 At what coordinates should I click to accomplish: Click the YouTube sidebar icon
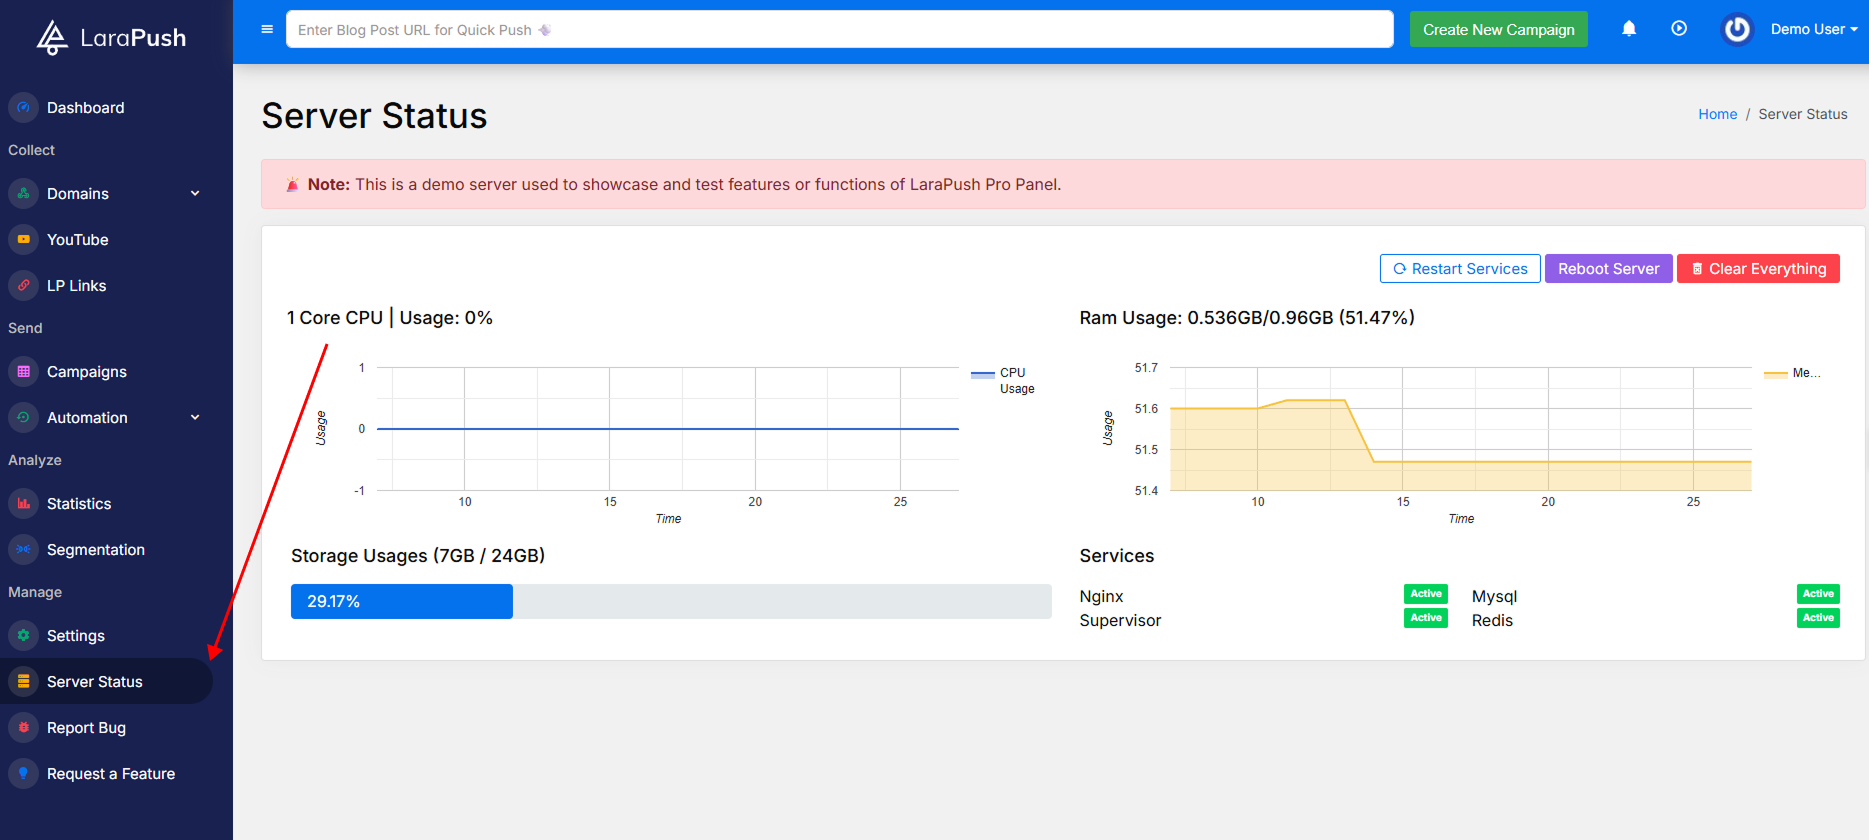(x=24, y=239)
